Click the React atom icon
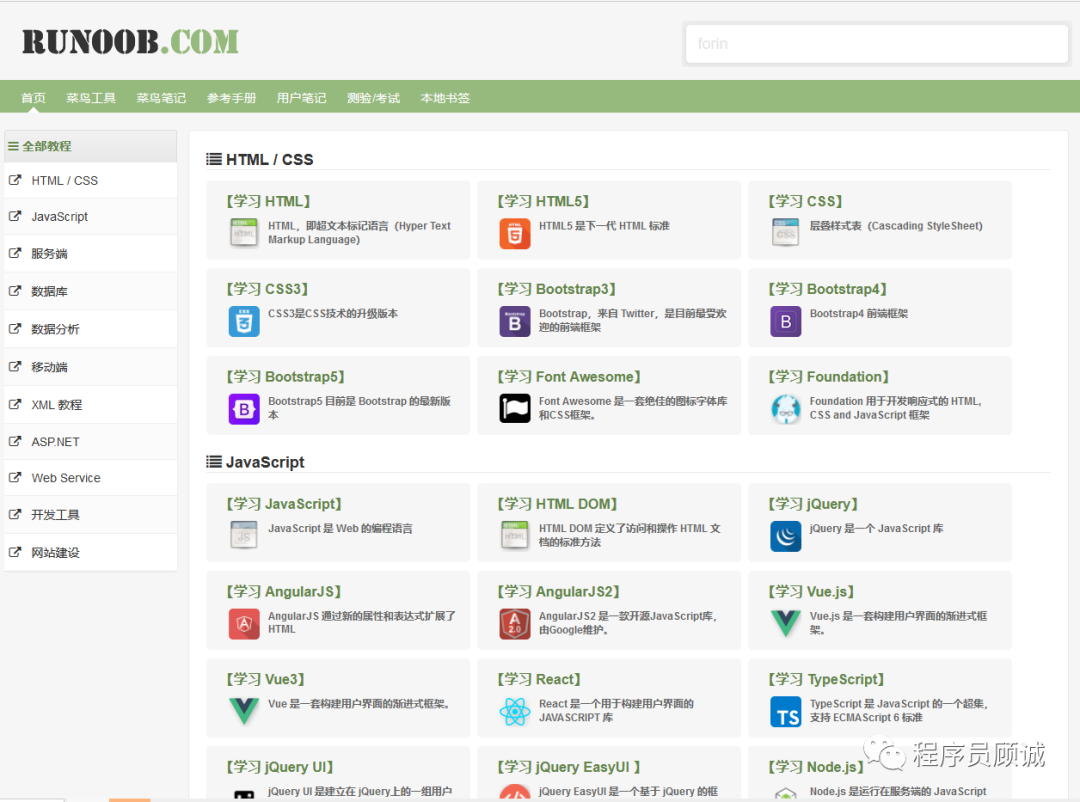1080x802 pixels. pyautogui.click(x=515, y=711)
